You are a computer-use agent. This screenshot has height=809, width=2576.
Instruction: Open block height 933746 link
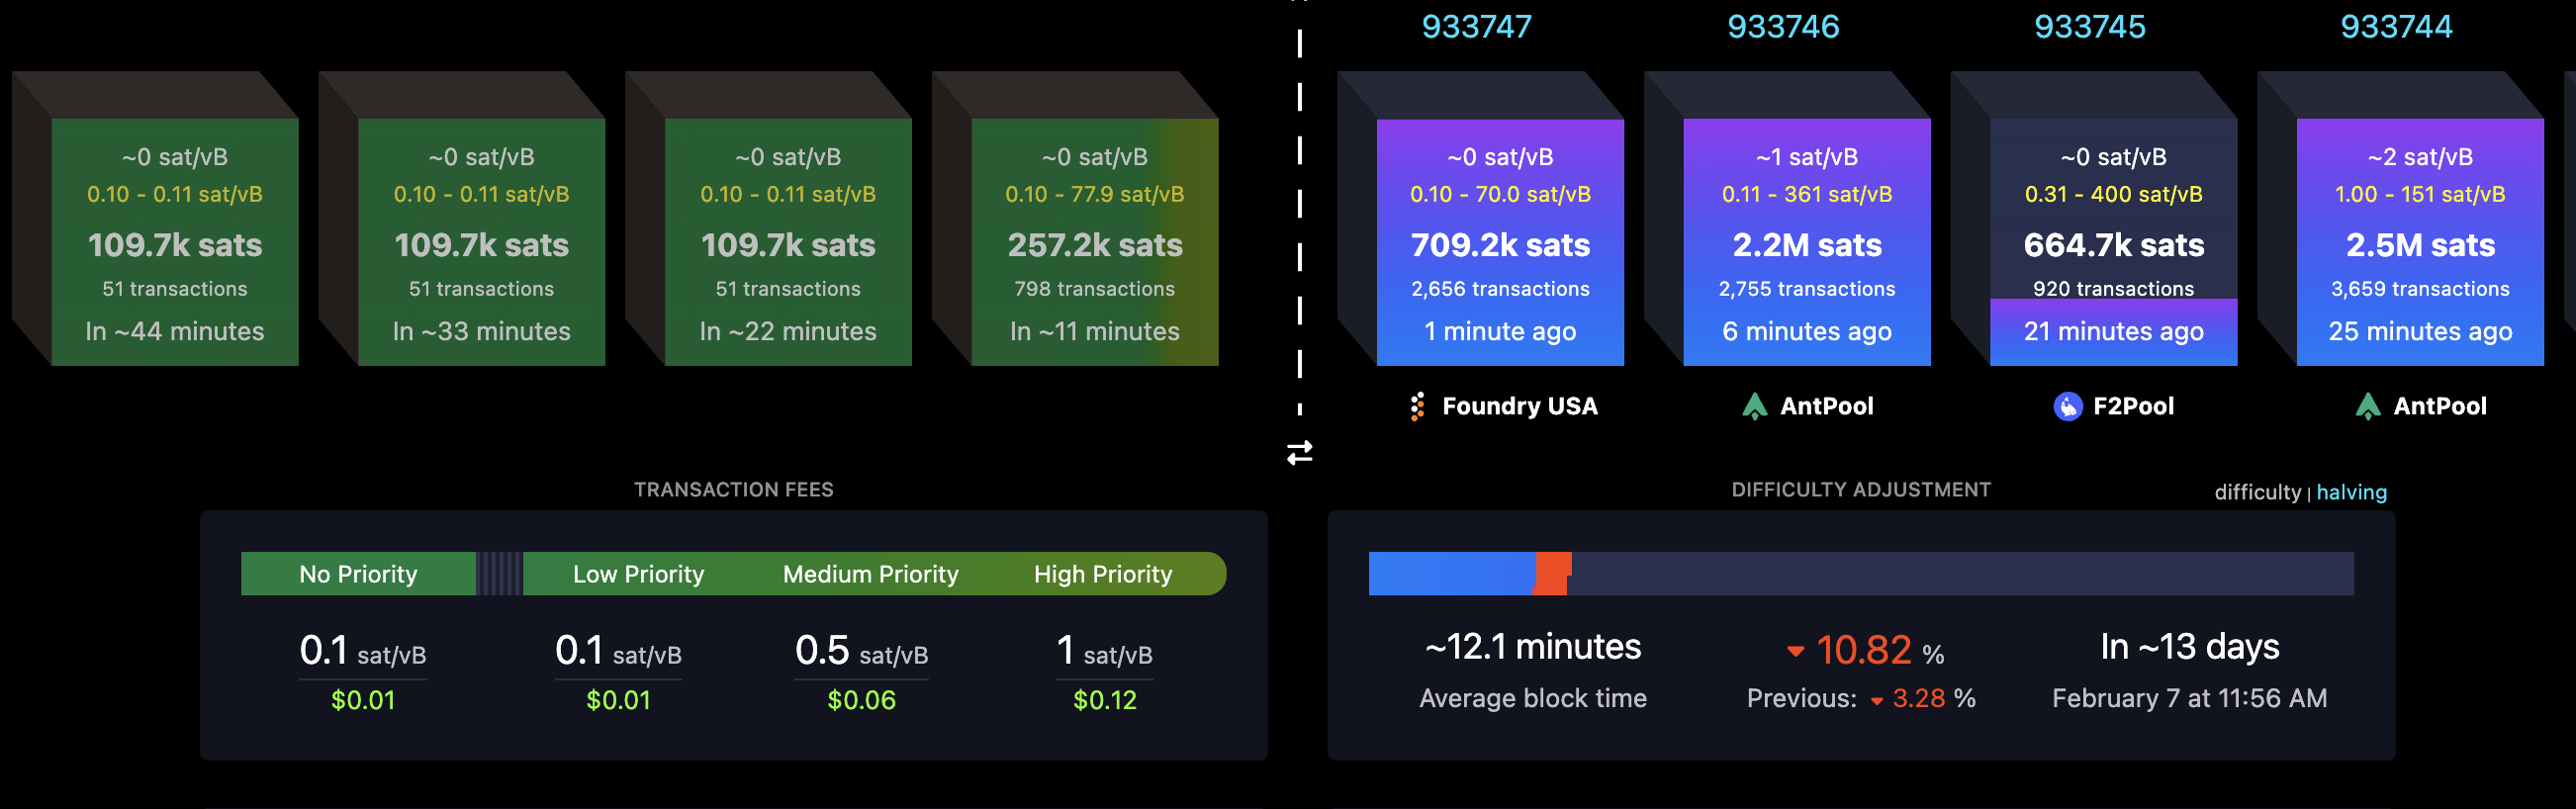pos(1783,27)
